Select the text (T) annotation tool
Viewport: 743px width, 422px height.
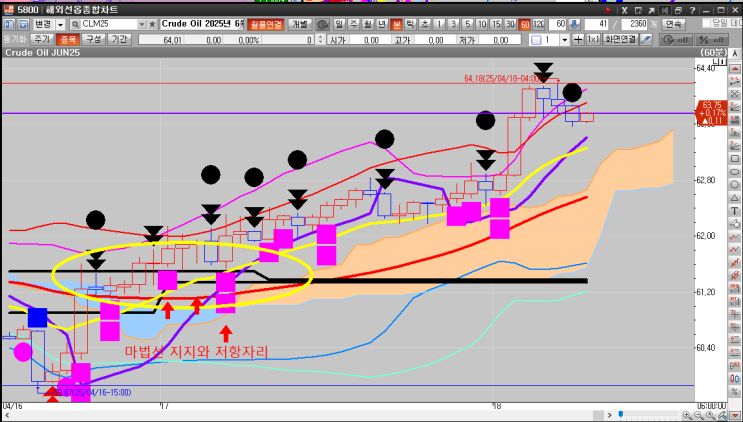[x=734, y=210]
